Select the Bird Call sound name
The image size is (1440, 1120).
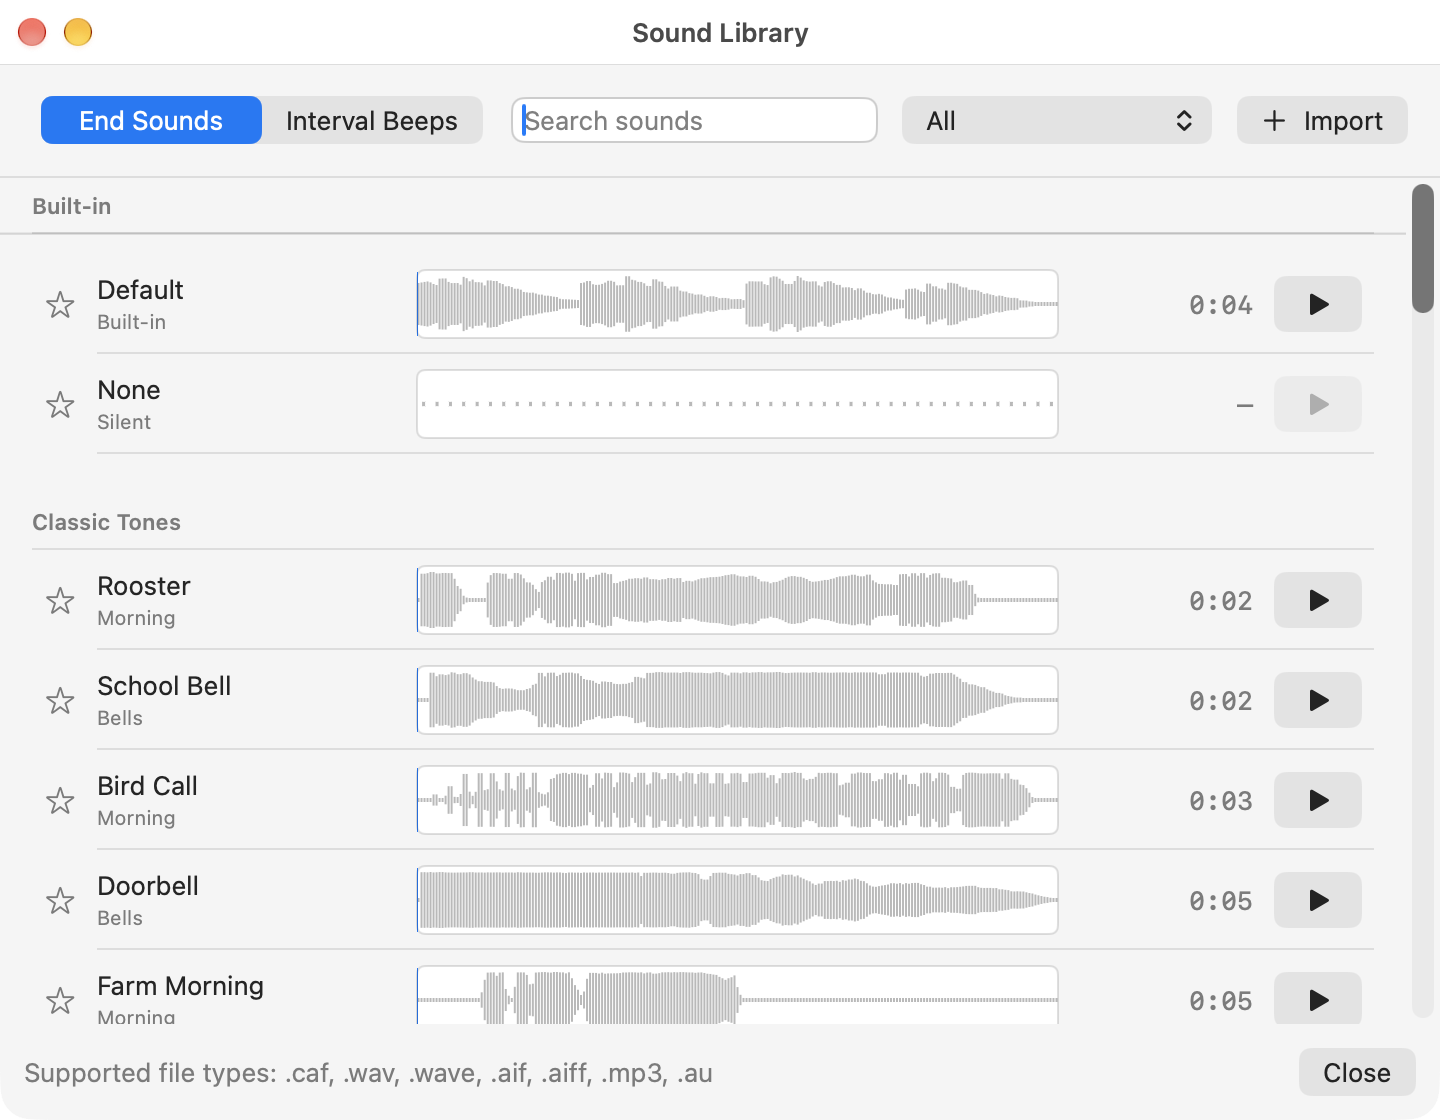pyautogui.click(x=147, y=786)
